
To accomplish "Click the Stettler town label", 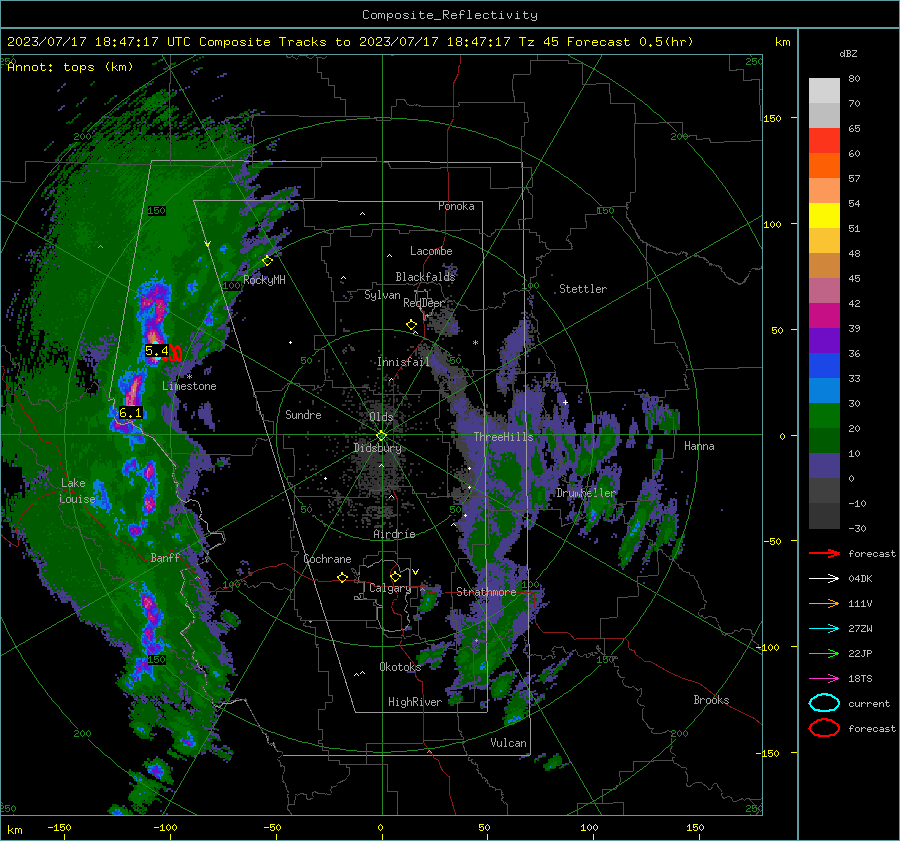I will click(583, 289).
